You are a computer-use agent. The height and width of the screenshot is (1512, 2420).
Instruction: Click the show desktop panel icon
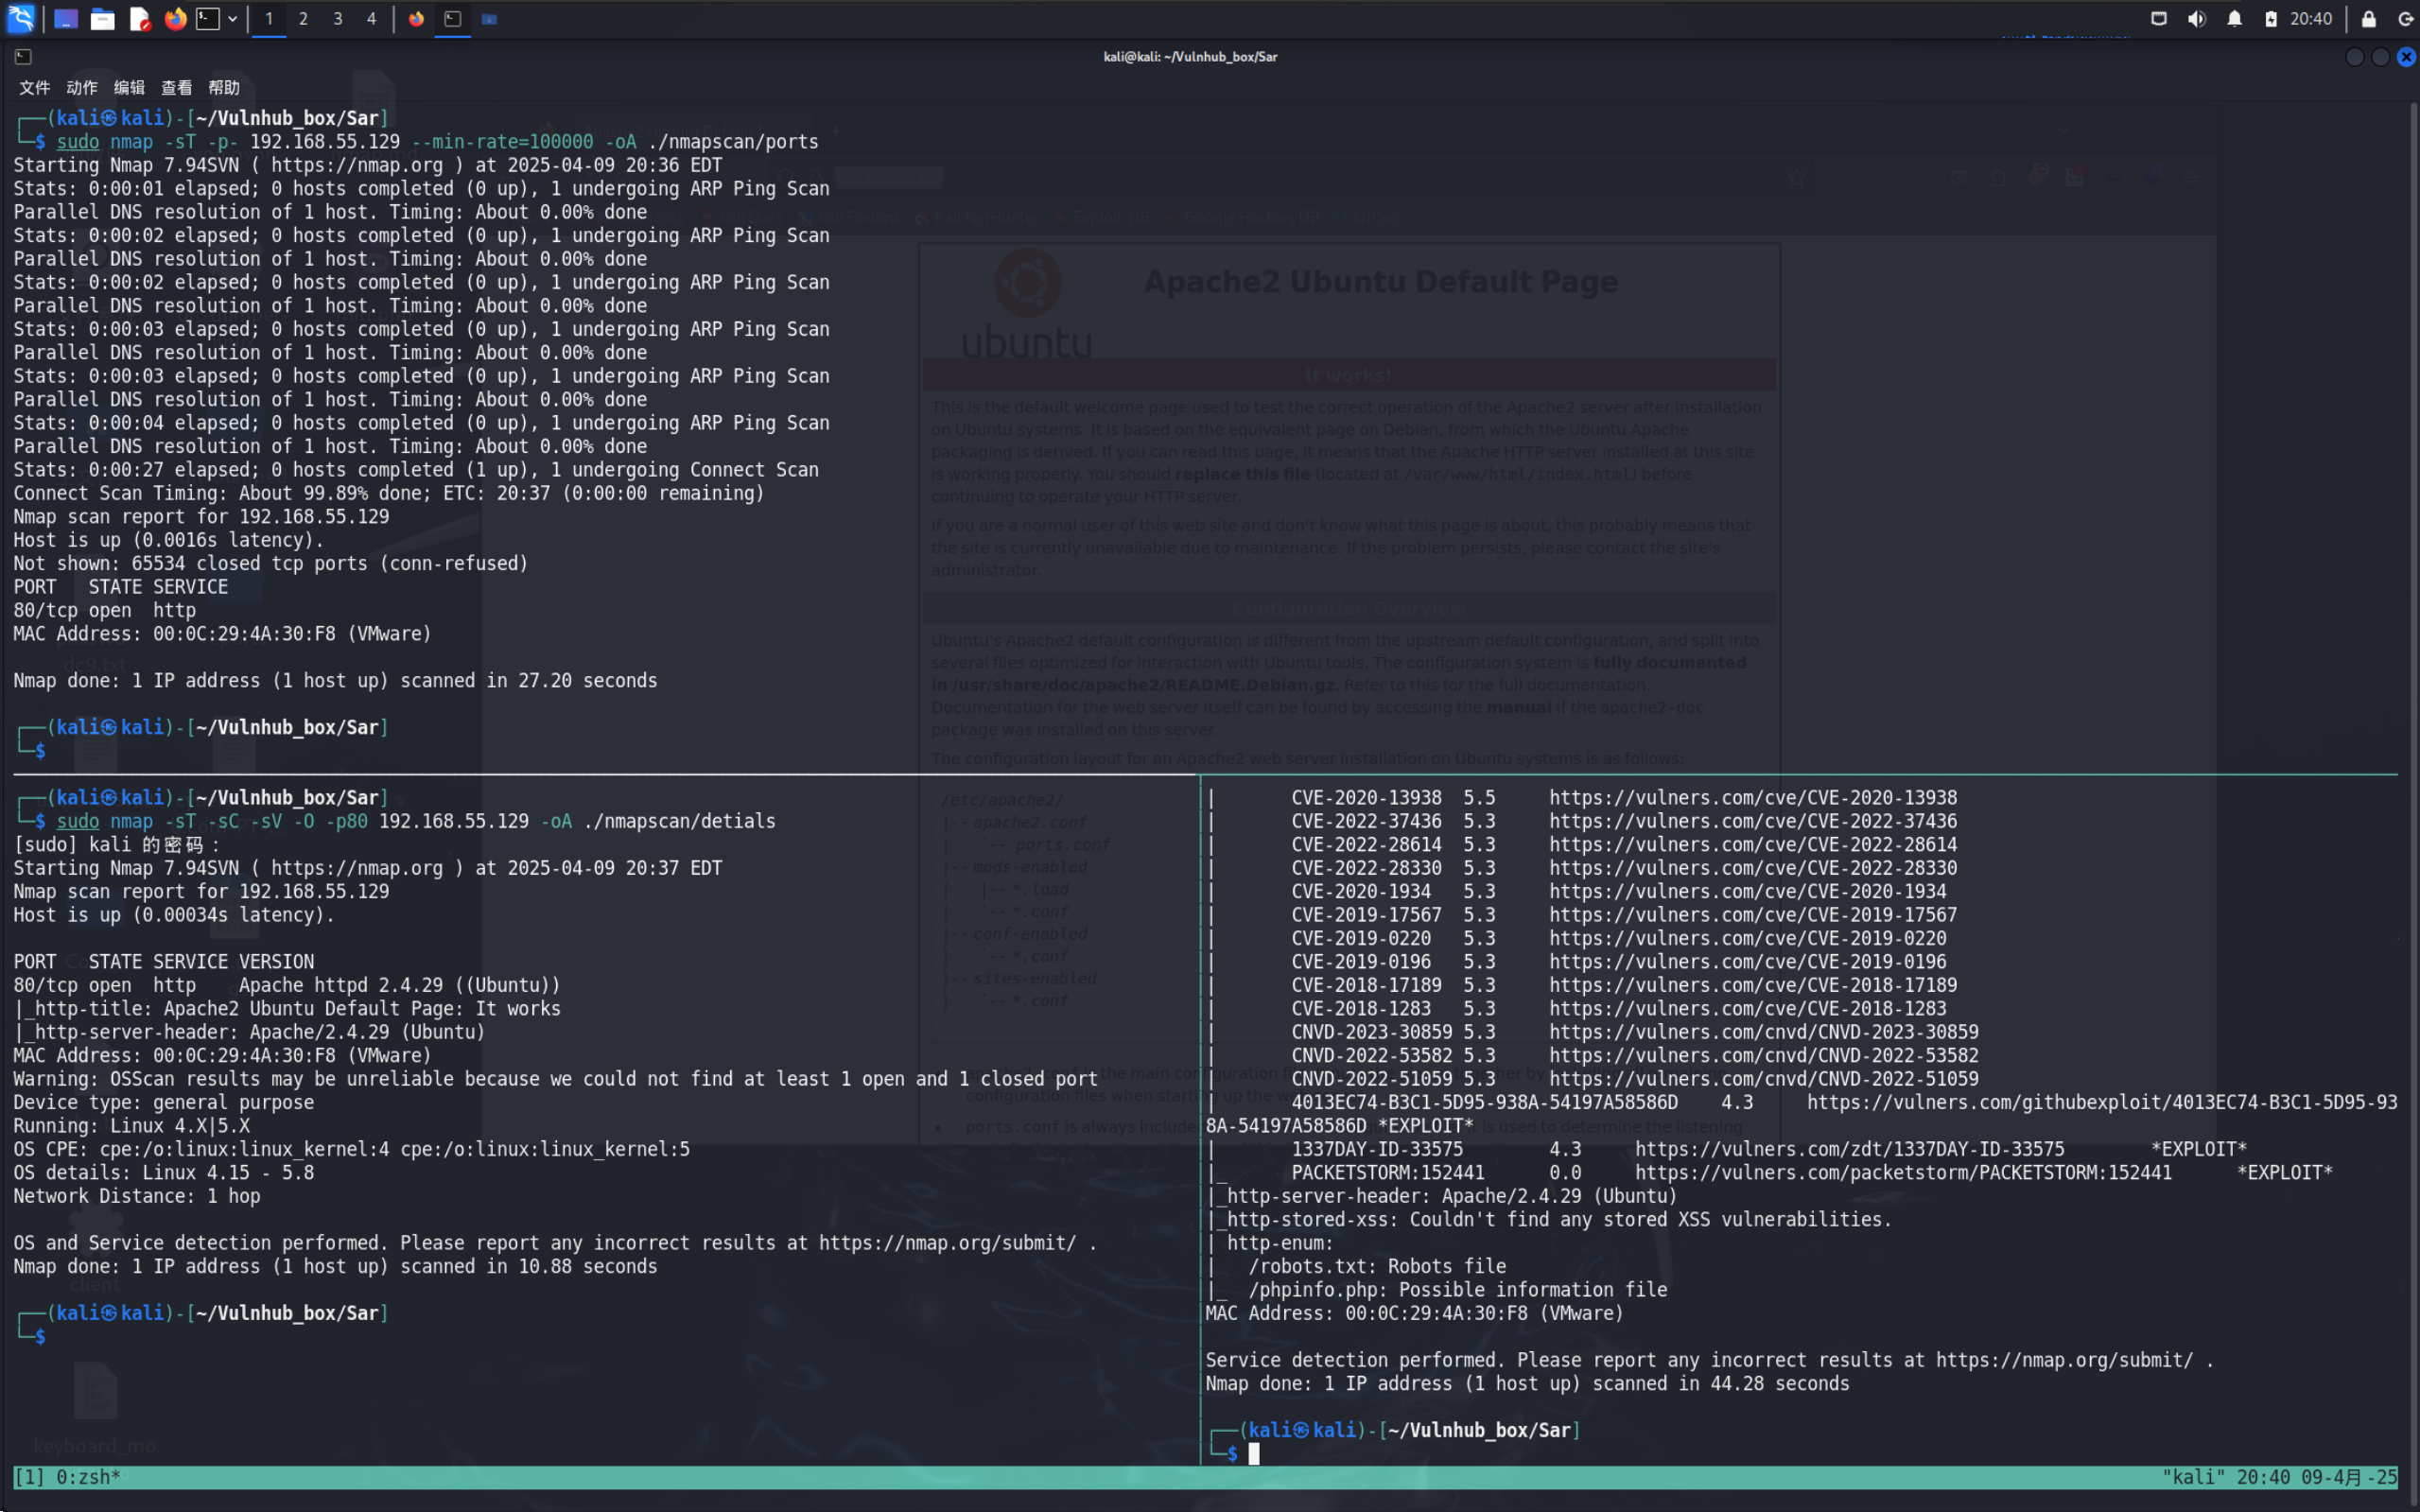pos(66,19)
